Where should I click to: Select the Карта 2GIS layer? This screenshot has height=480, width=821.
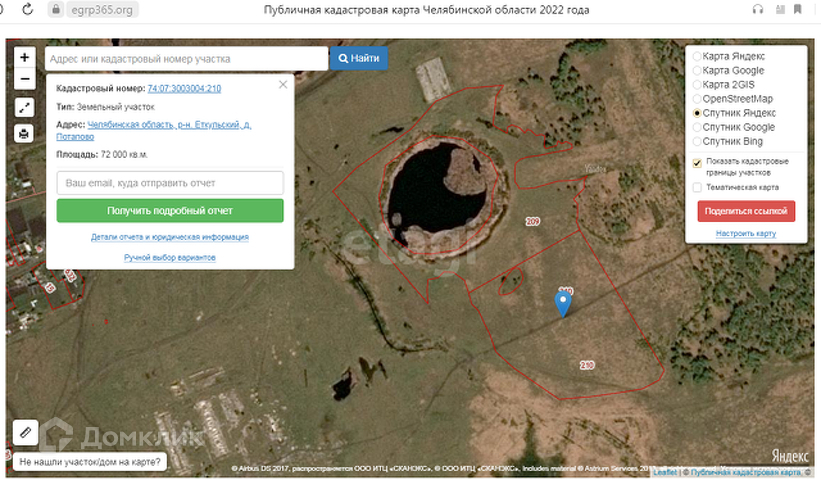click(697, 85)
